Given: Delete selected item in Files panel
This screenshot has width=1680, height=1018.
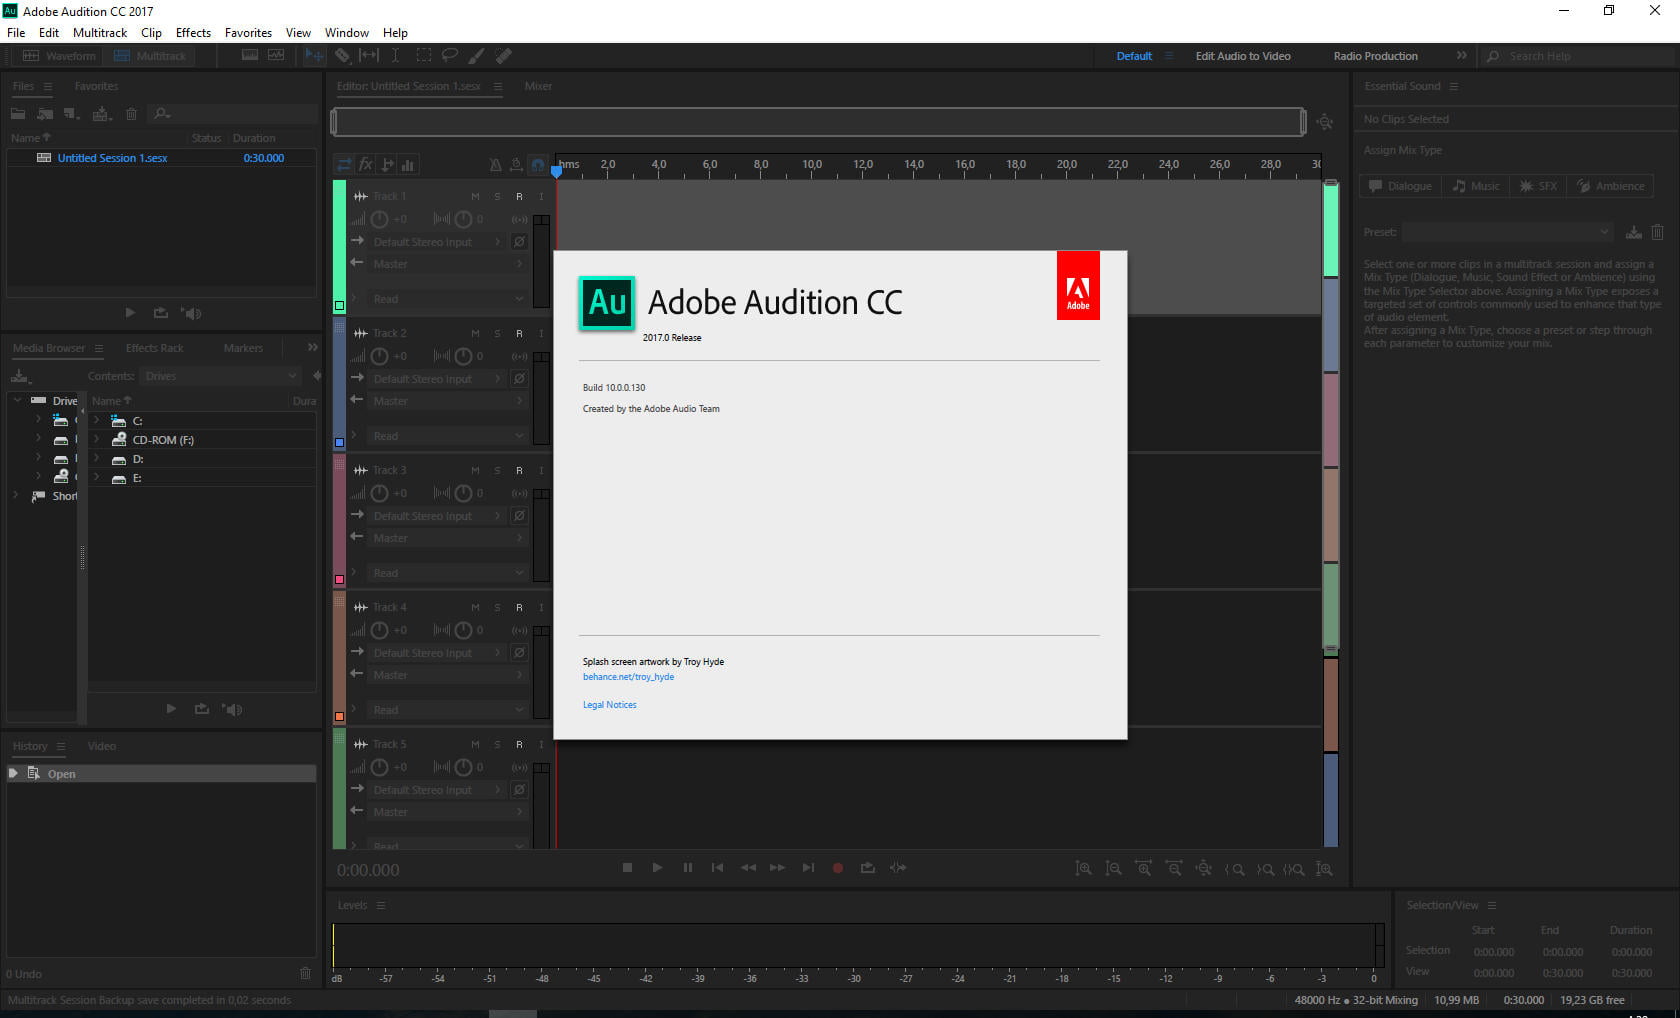Looking at the screenshot, I should point(131,114).
